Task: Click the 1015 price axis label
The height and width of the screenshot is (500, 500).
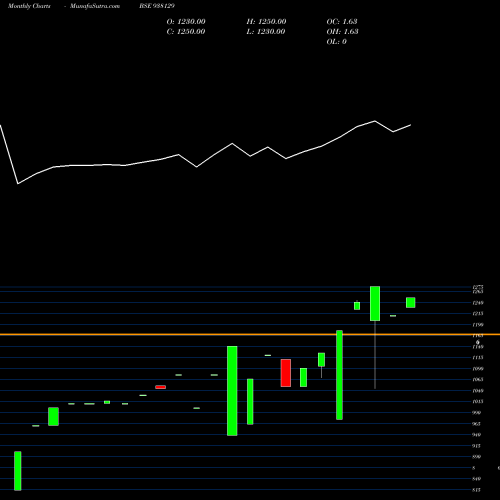Action: pos(478,401)
